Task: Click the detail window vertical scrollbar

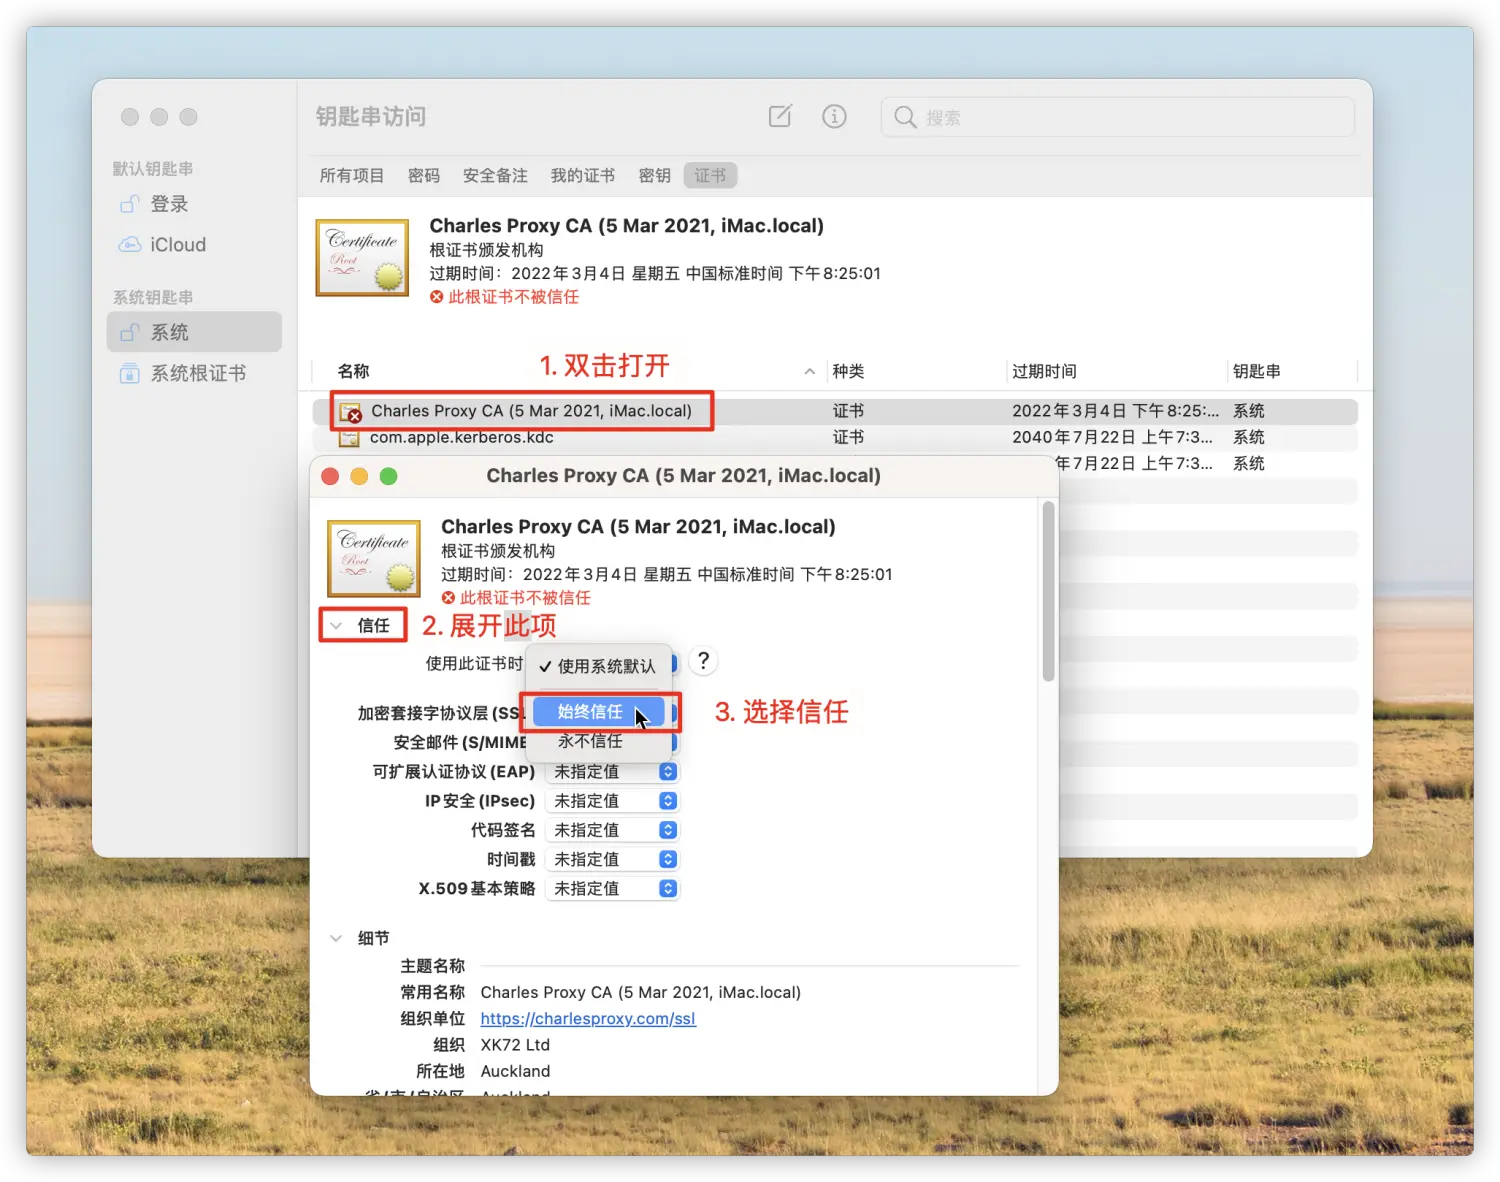Action: [x=1048, y=591]
